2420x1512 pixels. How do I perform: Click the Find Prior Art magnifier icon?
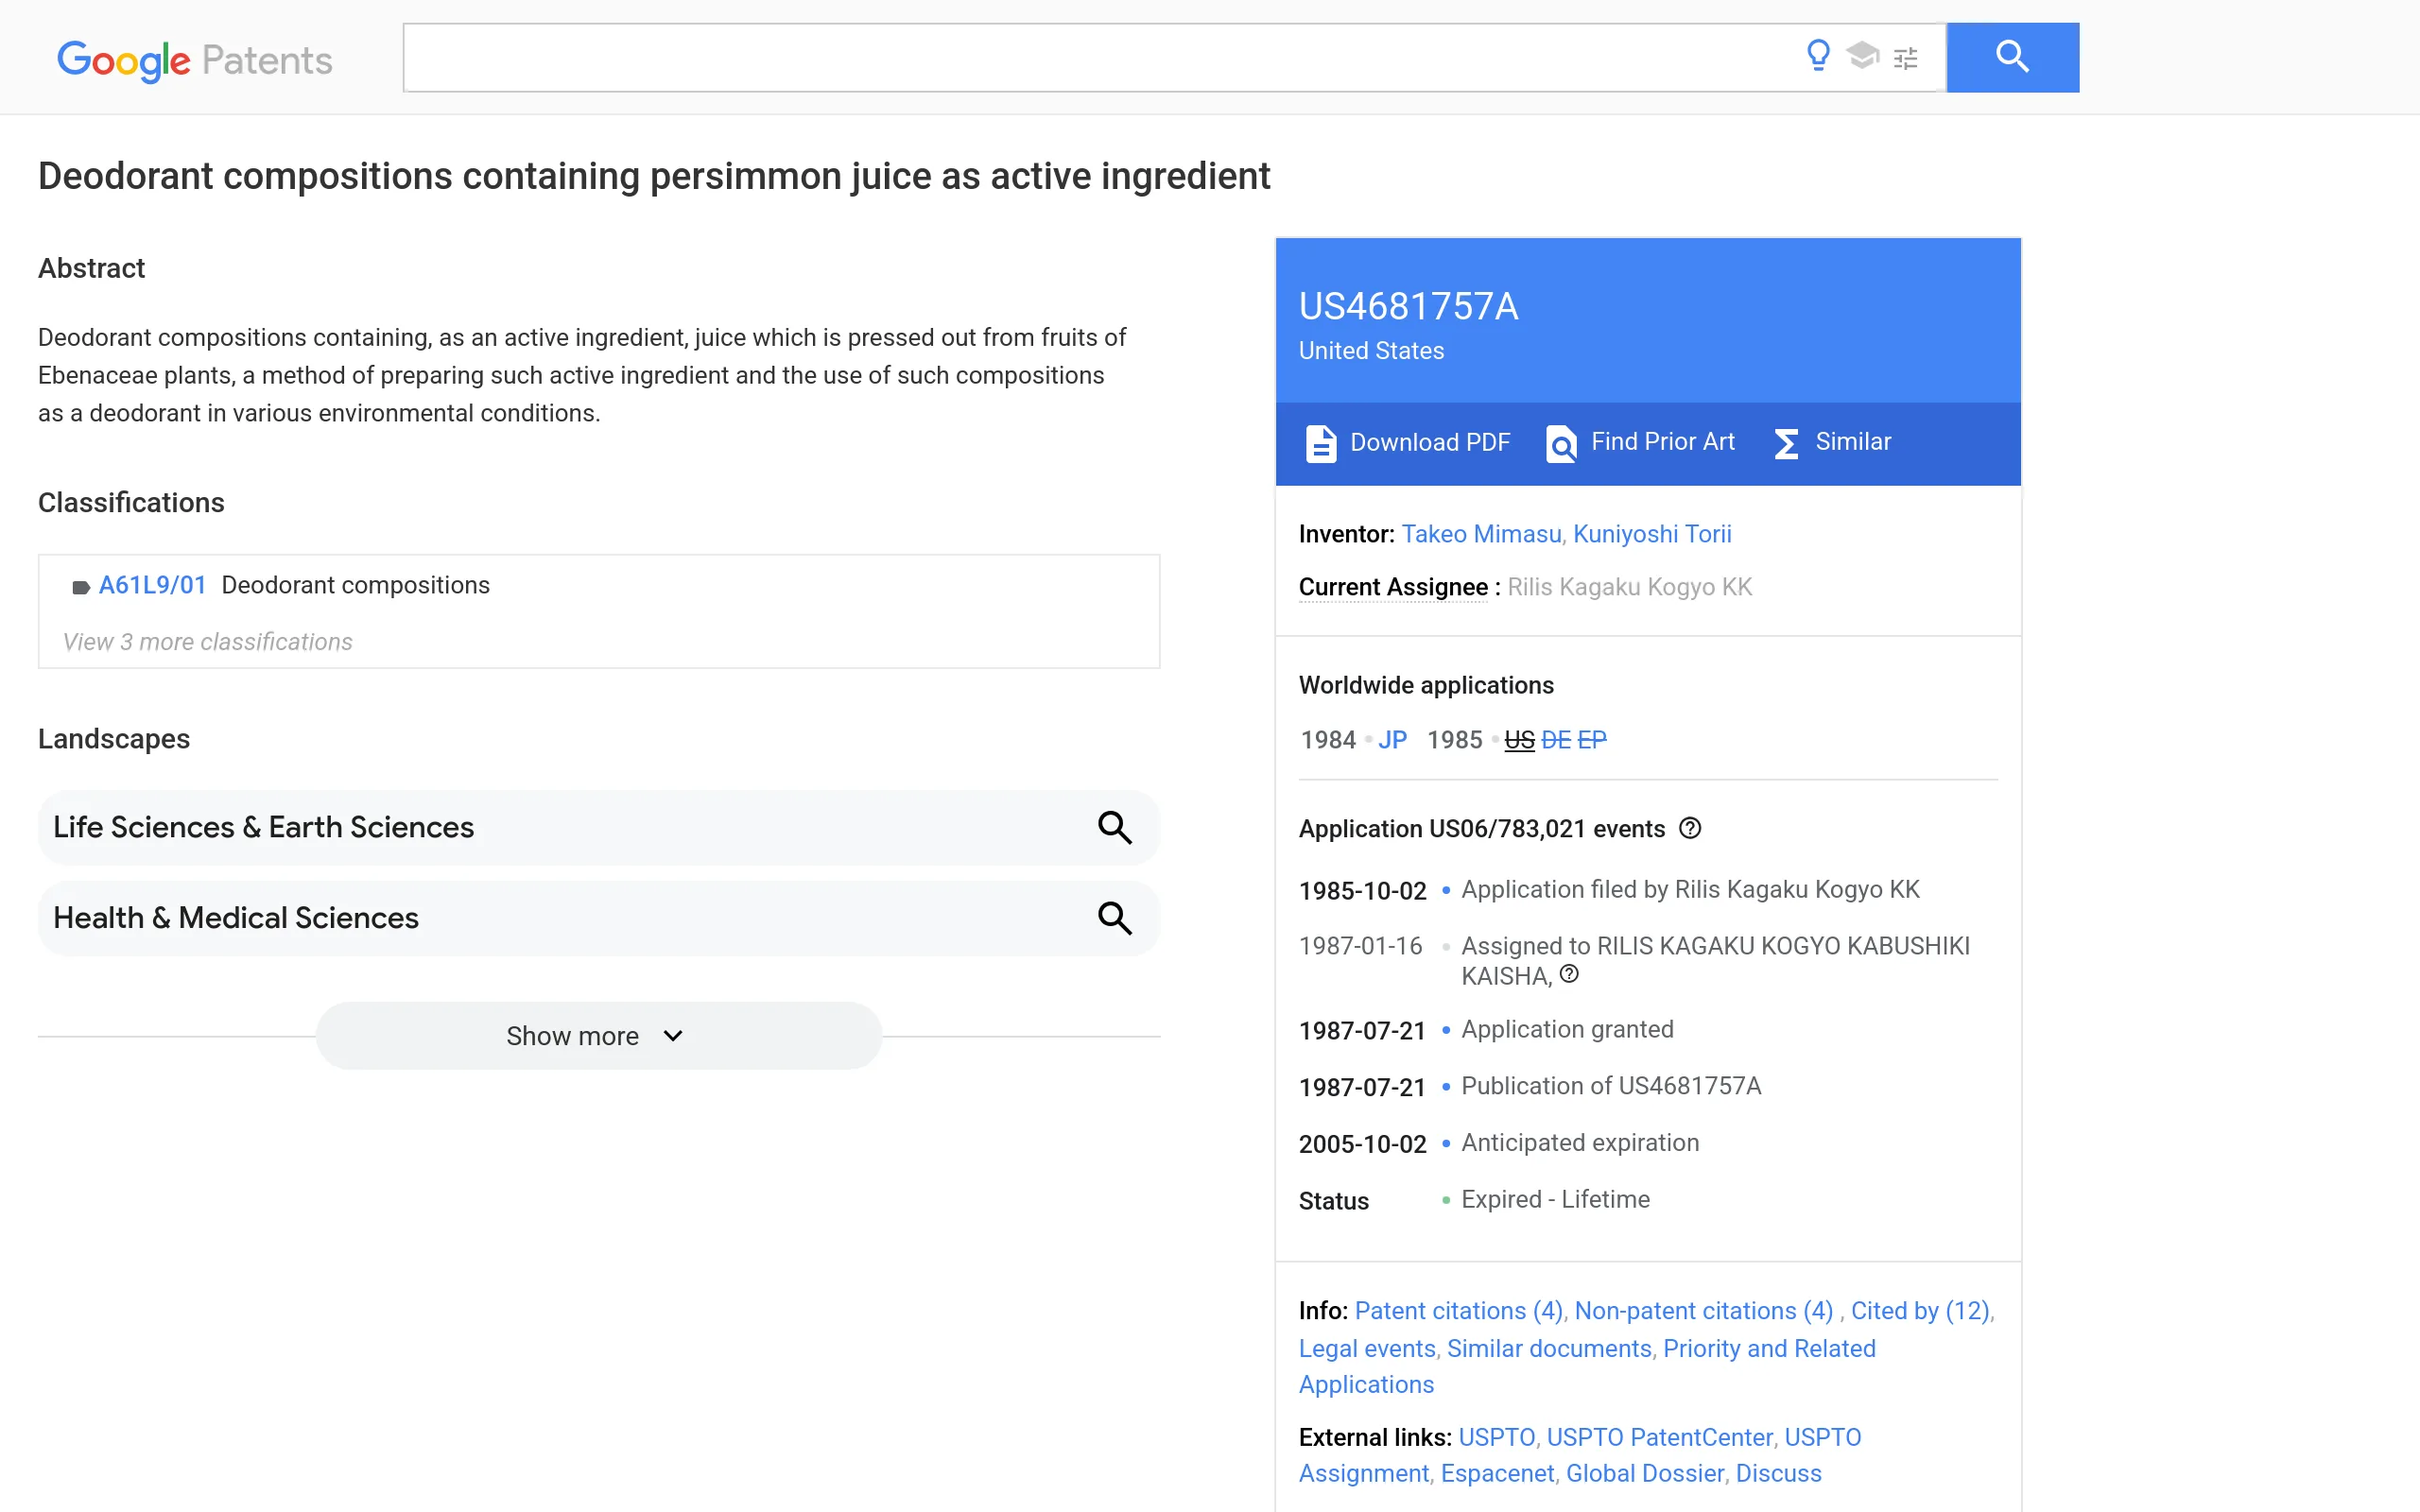[x=1561, y=443]
